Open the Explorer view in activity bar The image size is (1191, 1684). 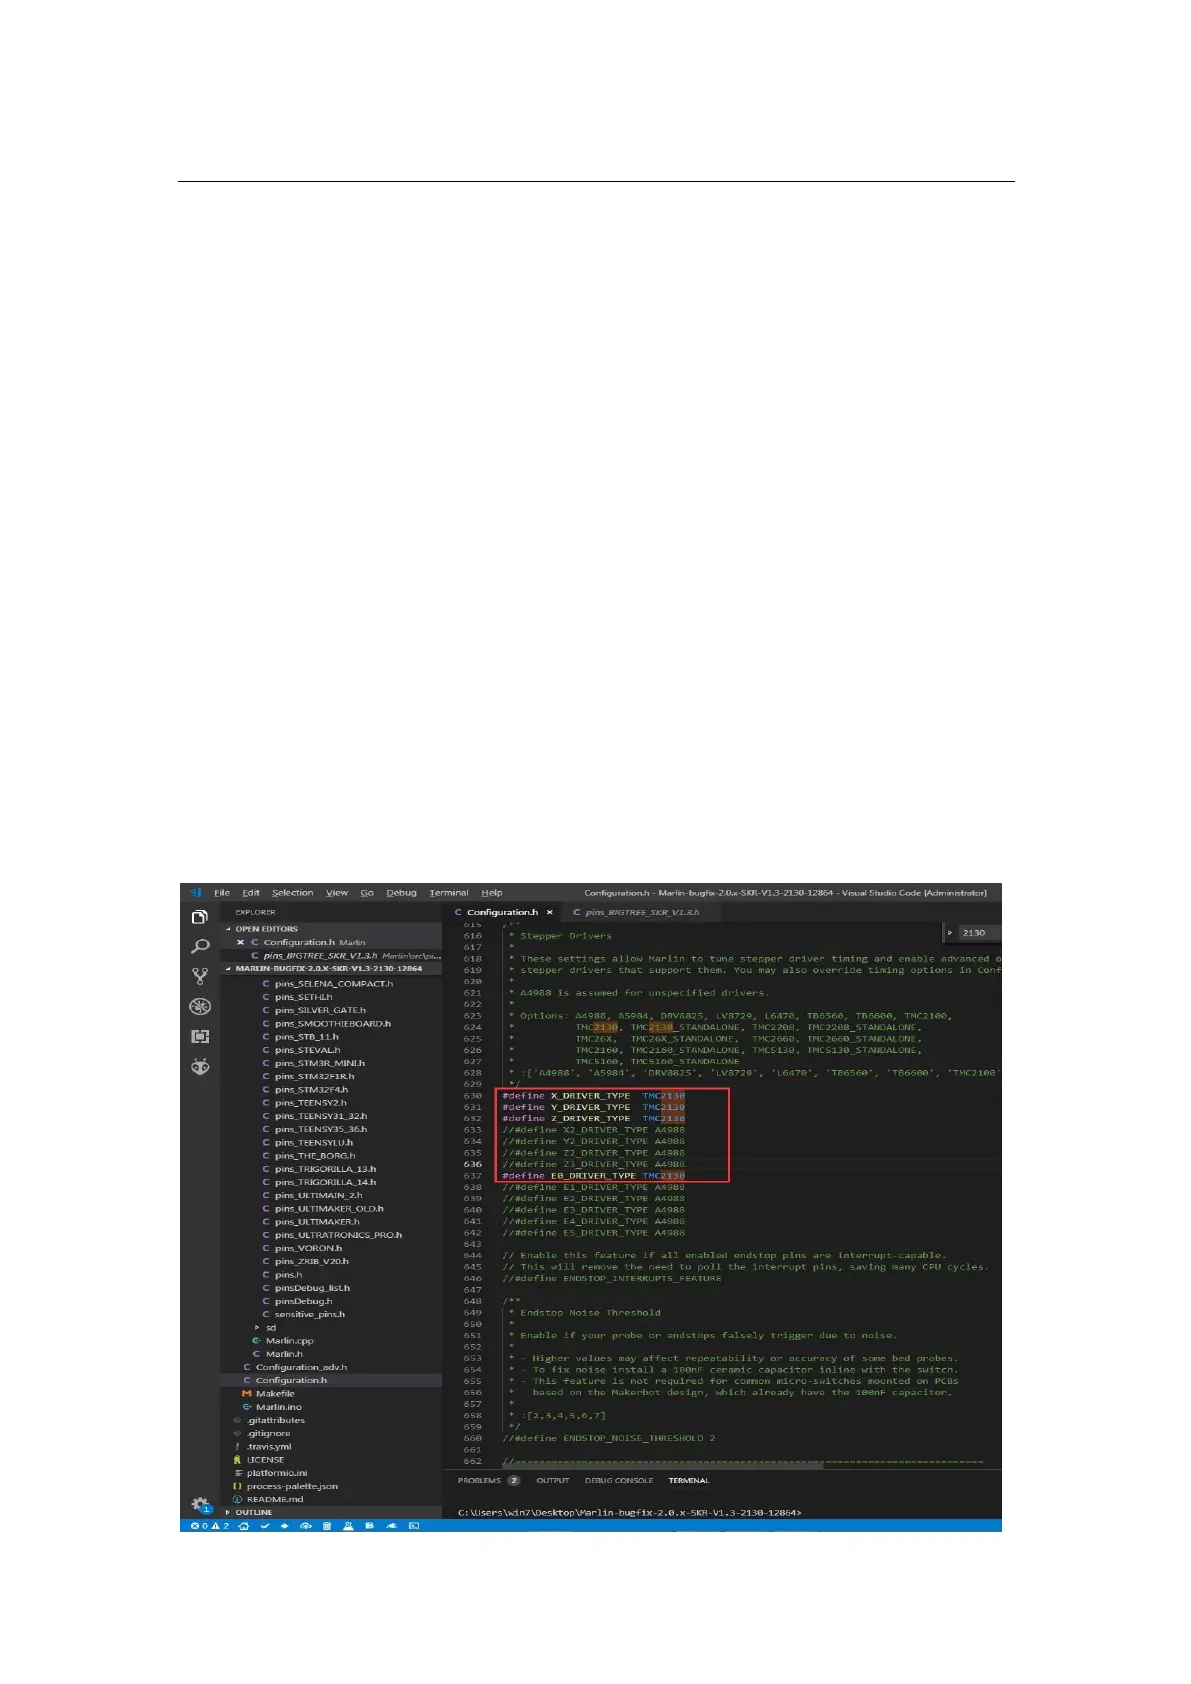(200, 917)
